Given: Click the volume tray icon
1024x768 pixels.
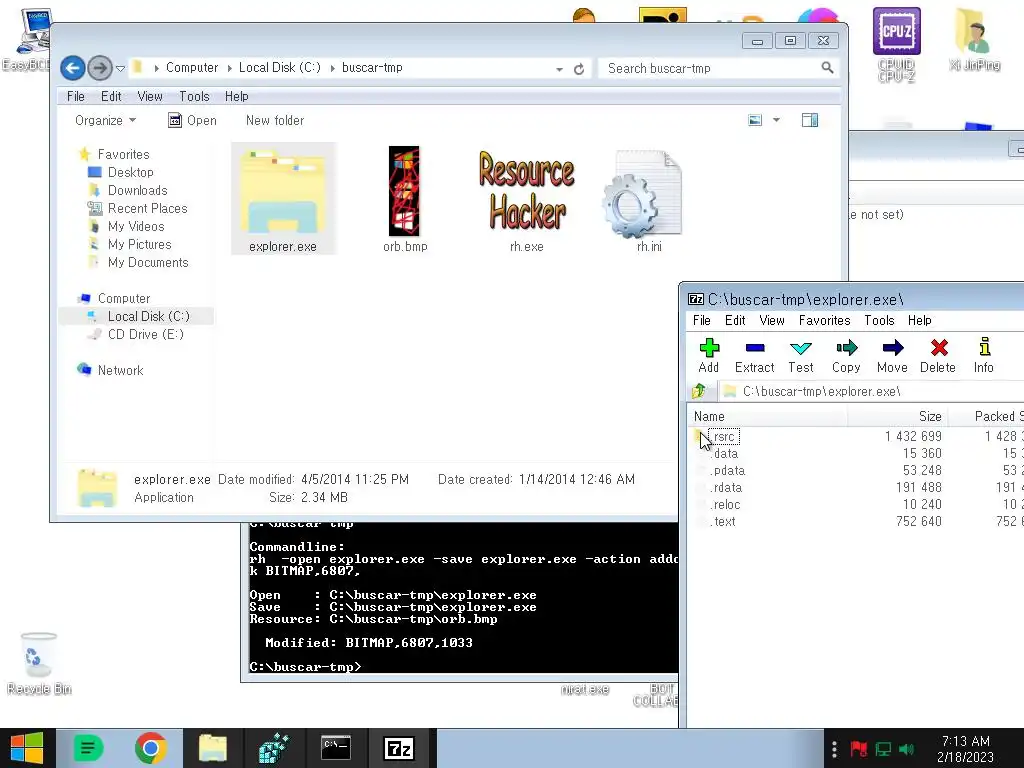Looking at the screenshot, I should point(906,749).
